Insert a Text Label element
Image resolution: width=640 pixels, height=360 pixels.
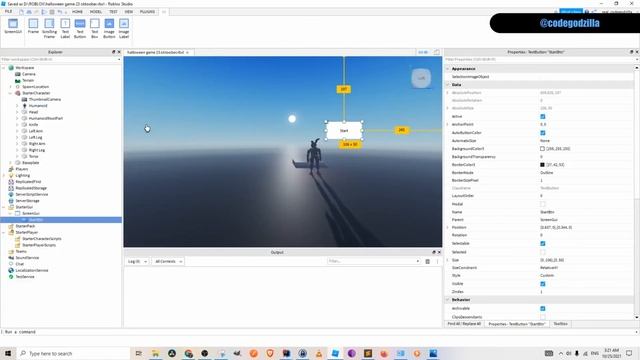pos(65,28)
